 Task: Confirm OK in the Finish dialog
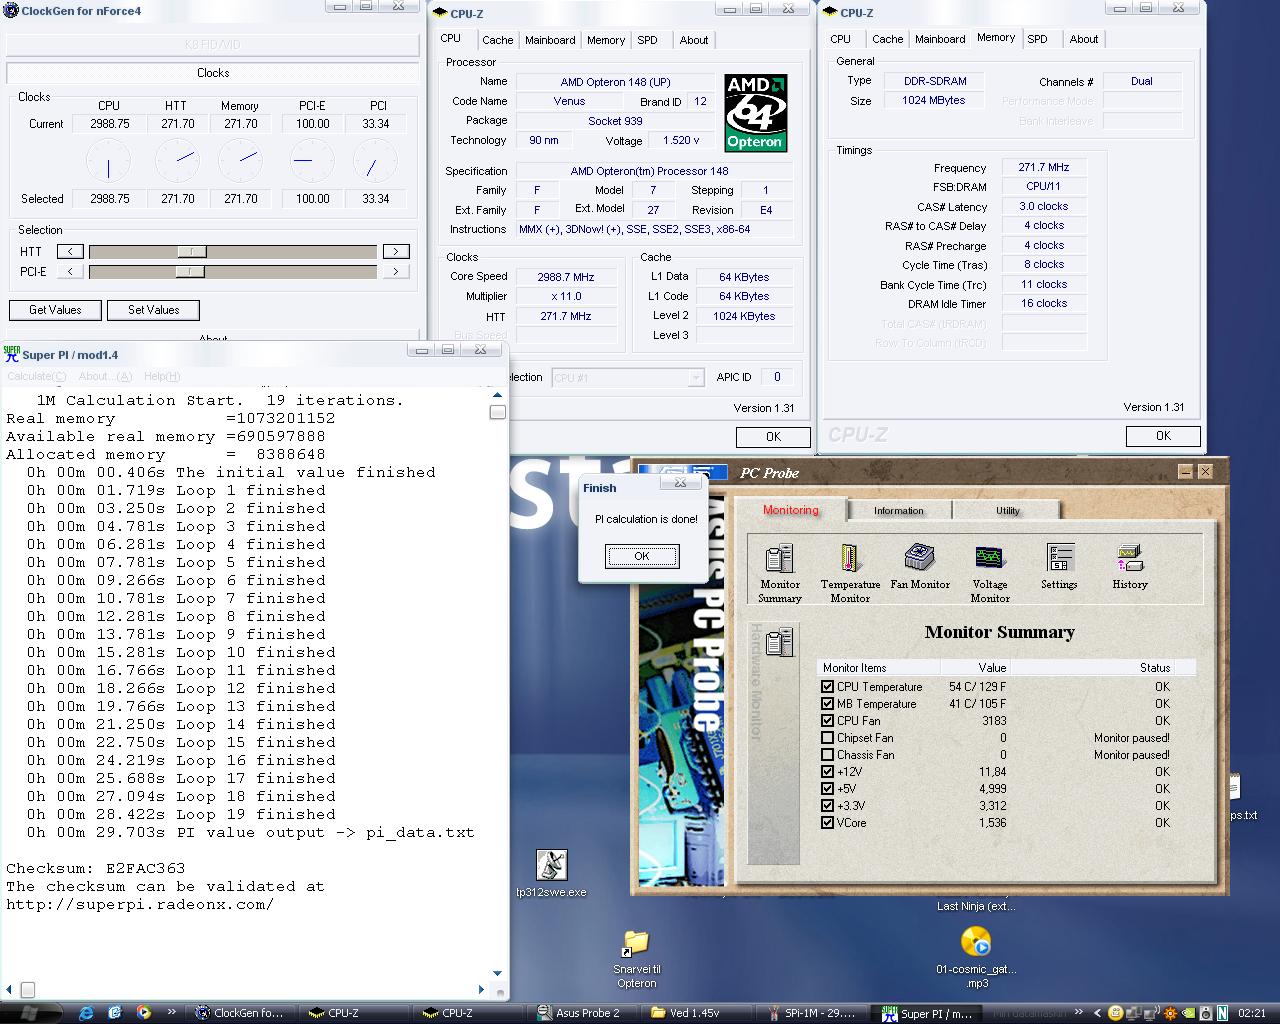point(642,556)
